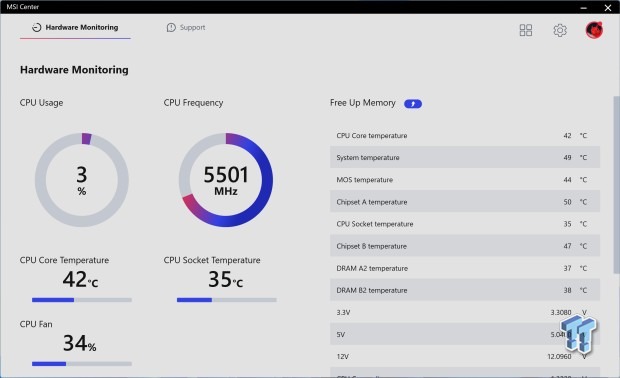Viewport: 620px width, 378px height.
Task: Minimize the MSI Center window
Action: [584, 8]
